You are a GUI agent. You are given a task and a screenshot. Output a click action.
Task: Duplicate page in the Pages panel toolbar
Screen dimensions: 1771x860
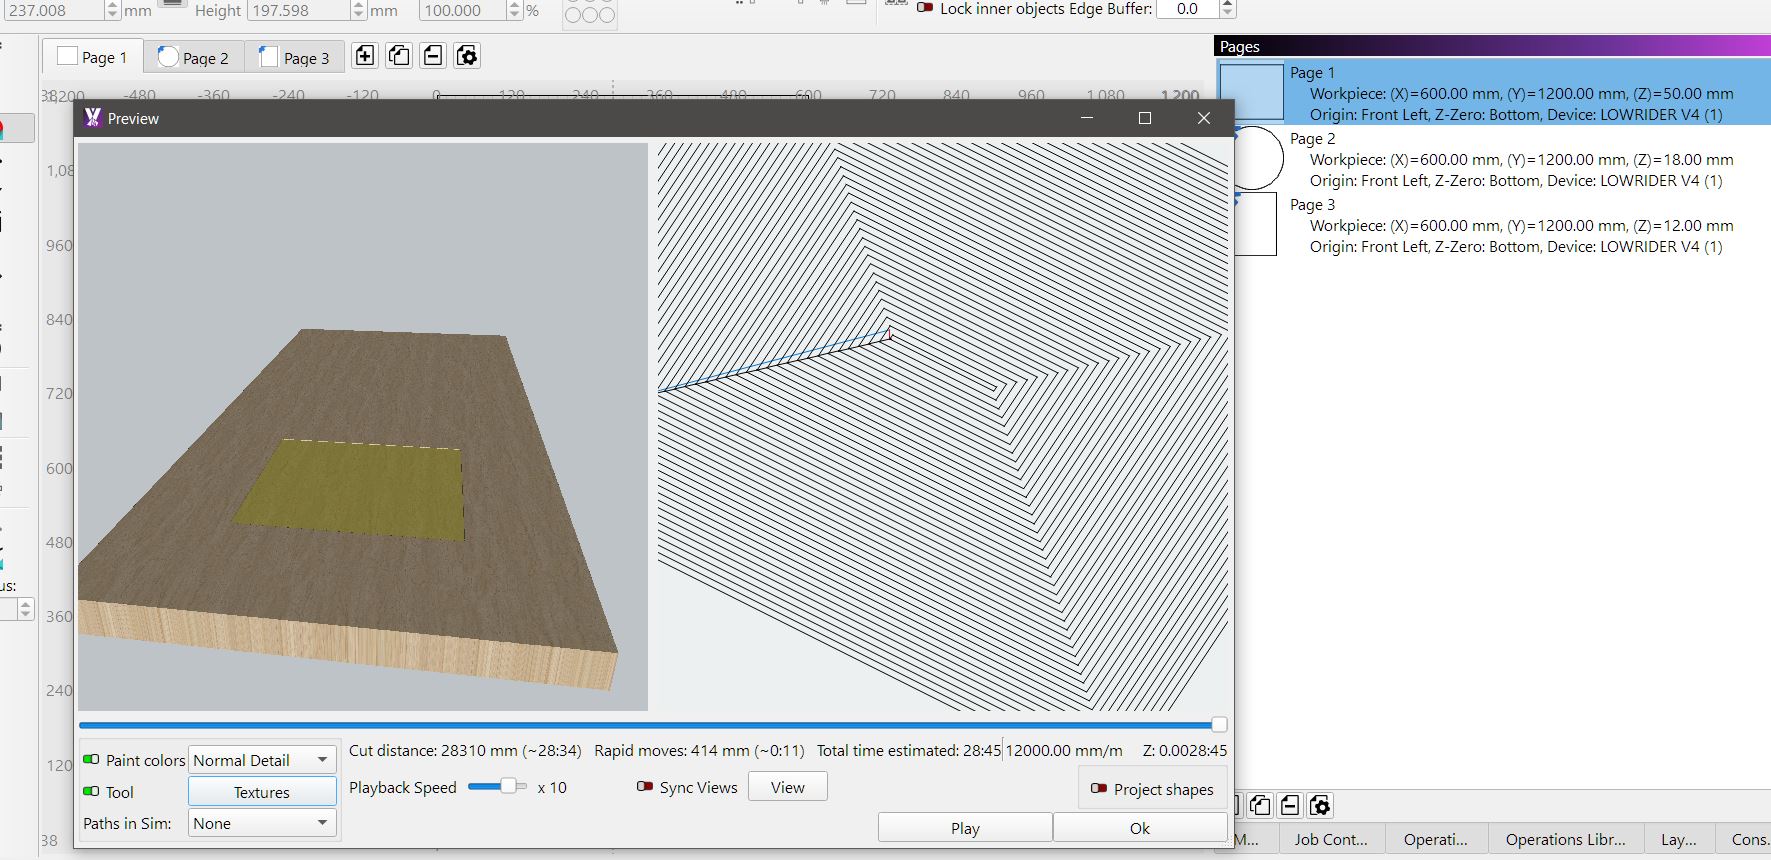click(1261, 805)
